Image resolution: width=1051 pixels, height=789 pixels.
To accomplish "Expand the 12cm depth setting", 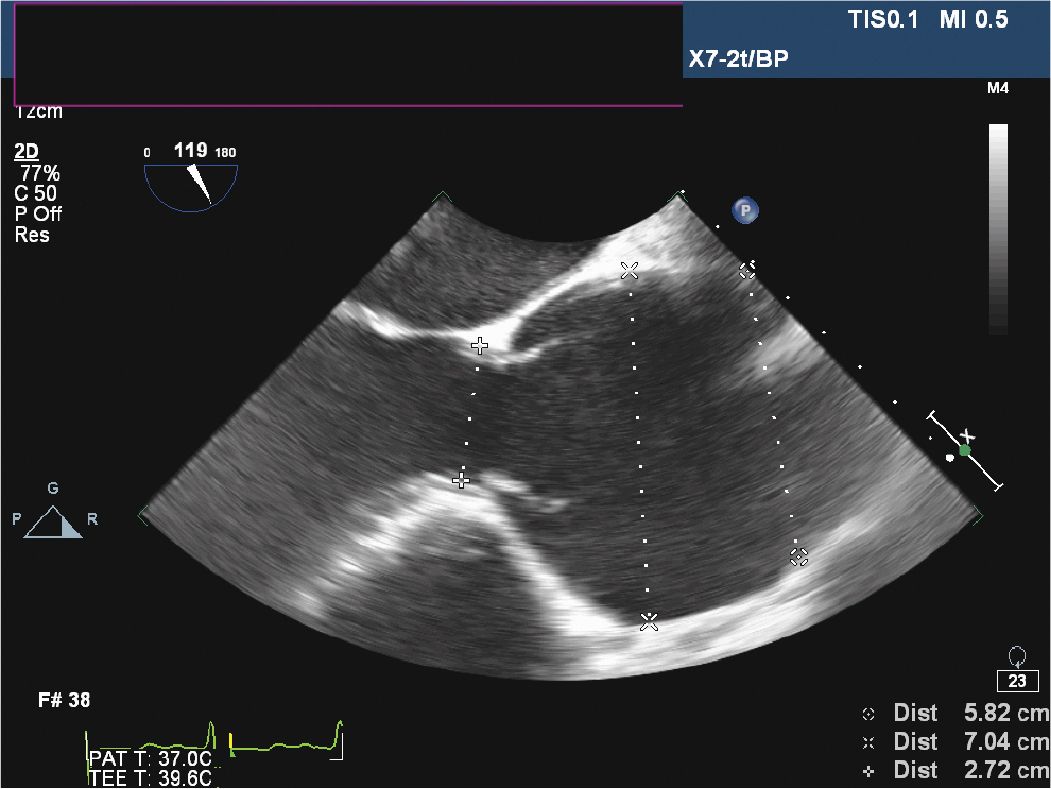I will click(40, 112).
